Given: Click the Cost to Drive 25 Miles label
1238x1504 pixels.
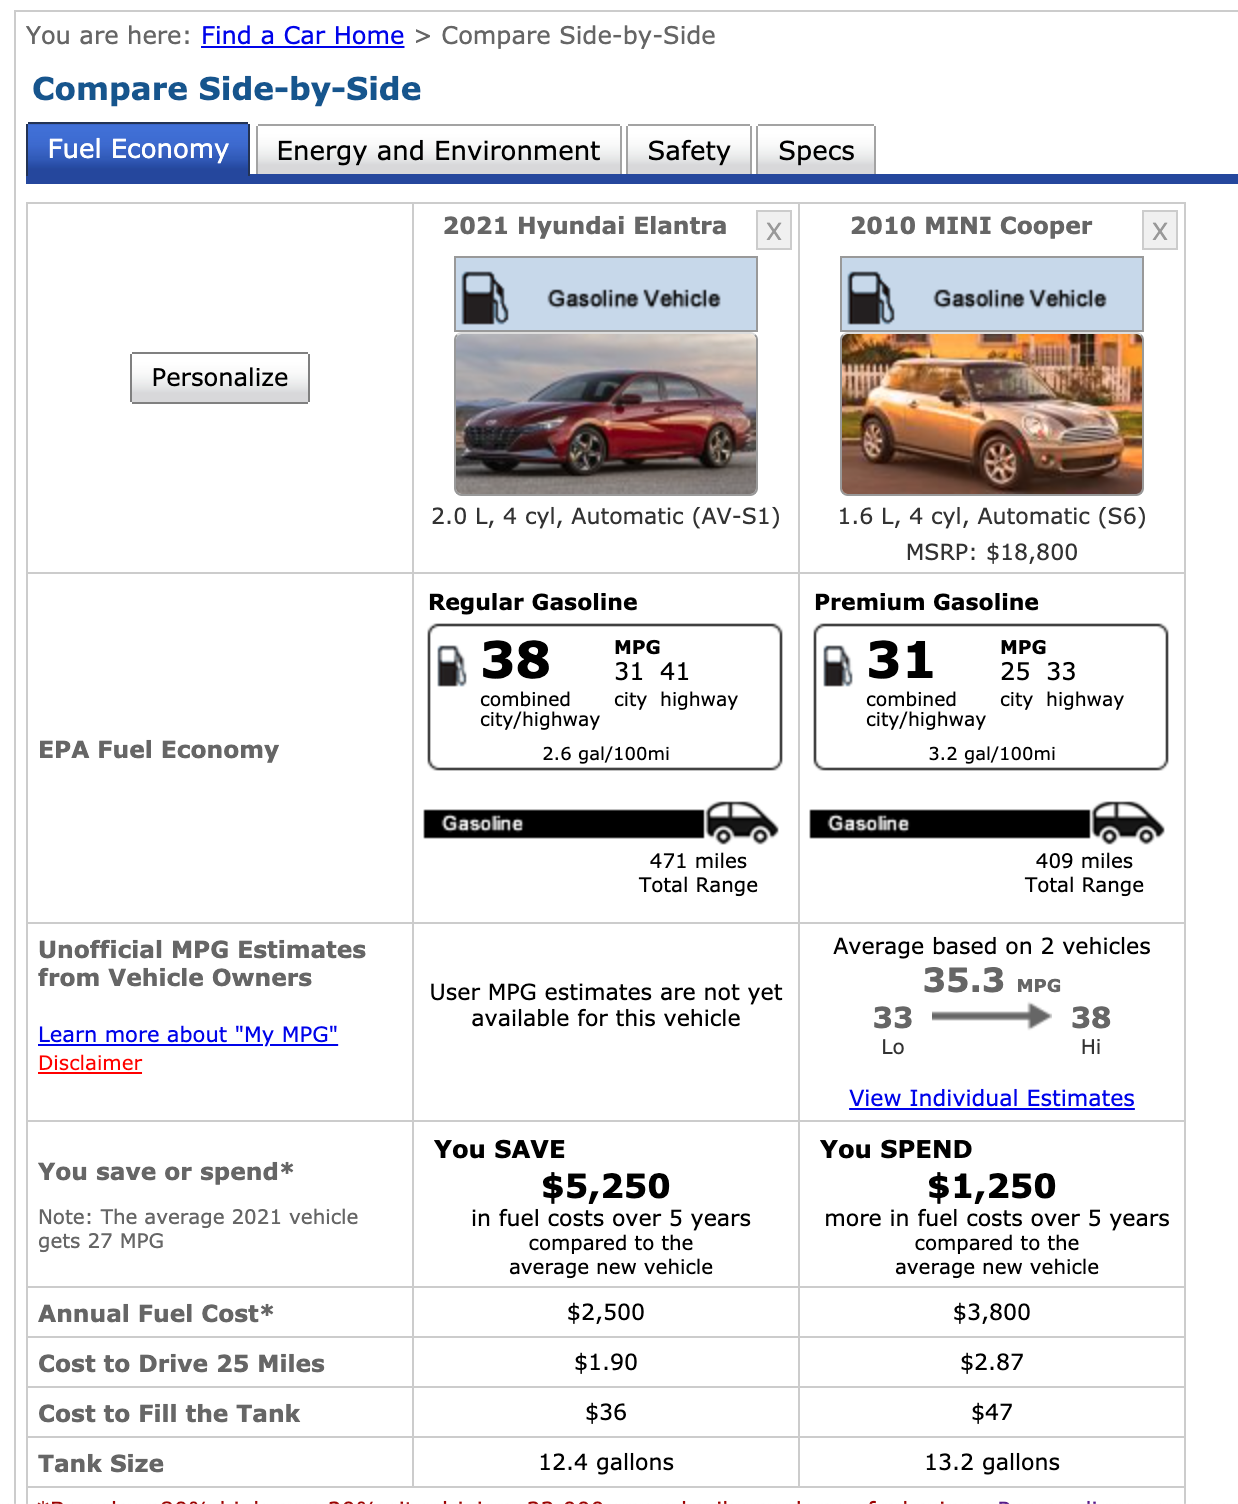Looking at the screenshot, I should pos(181,1364).
